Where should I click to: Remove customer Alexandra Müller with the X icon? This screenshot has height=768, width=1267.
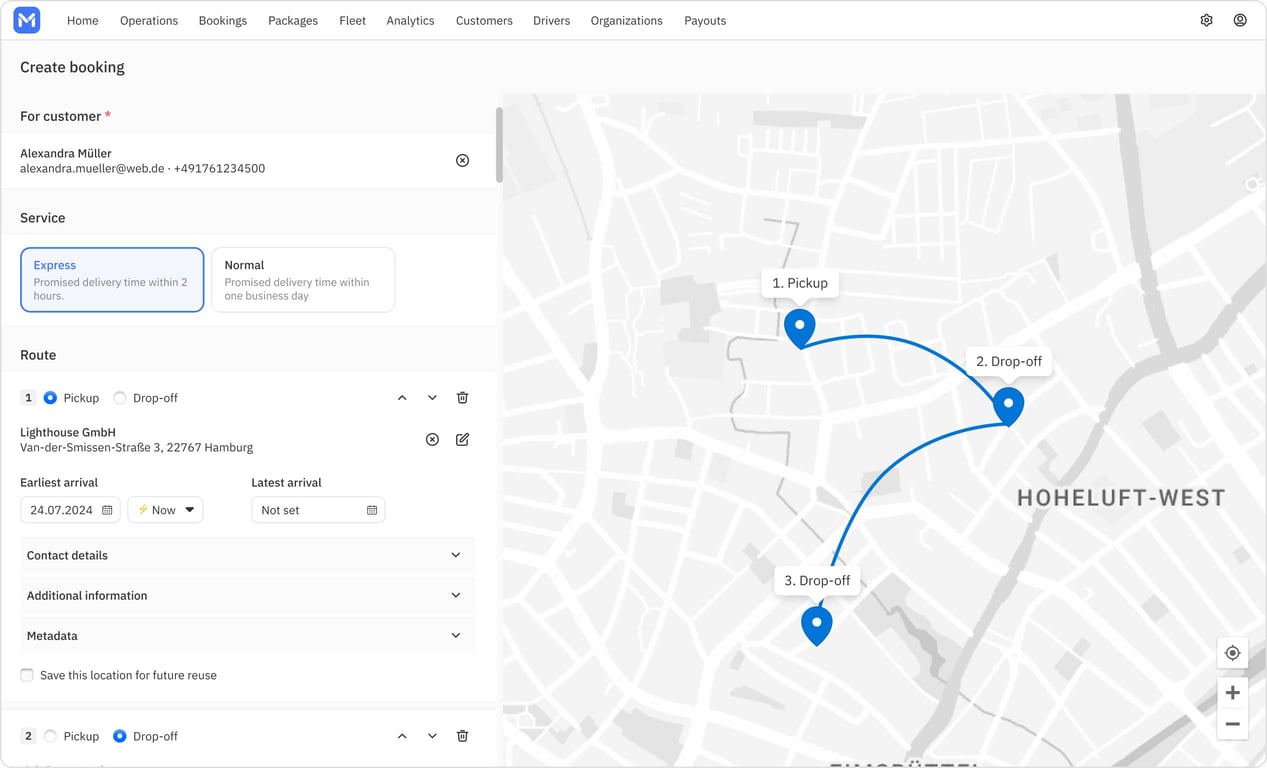462,161
